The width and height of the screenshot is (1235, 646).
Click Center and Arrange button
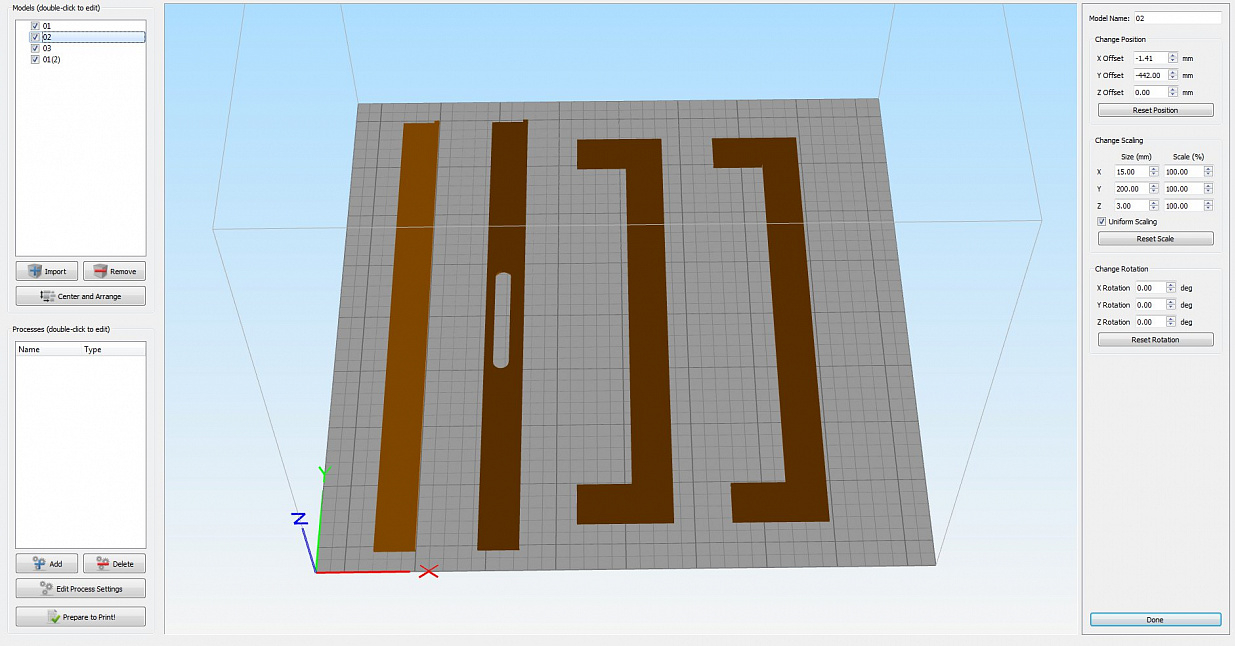pyautogui.click(x=81, y=296)
